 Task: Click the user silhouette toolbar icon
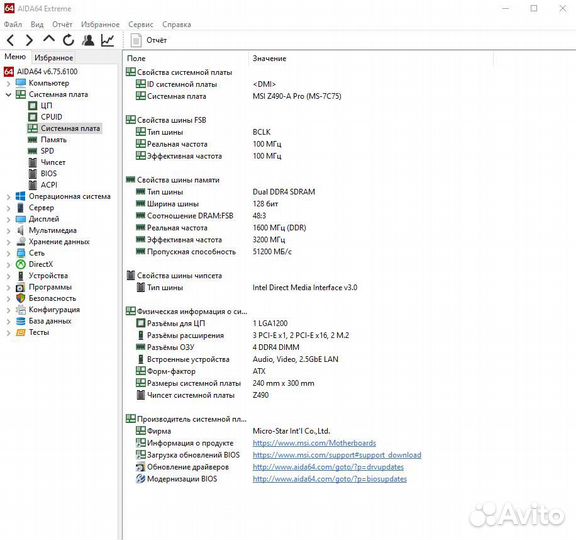[x=88, y=40]
